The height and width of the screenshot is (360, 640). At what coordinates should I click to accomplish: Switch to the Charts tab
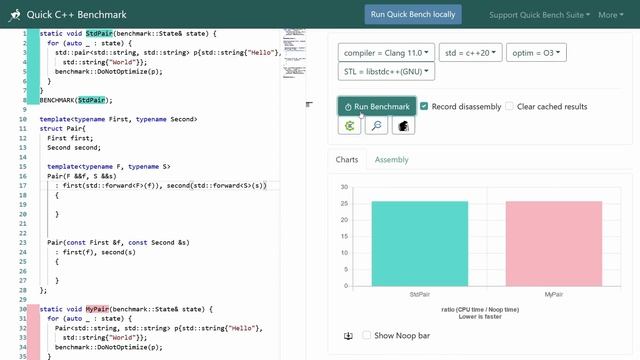347,160
